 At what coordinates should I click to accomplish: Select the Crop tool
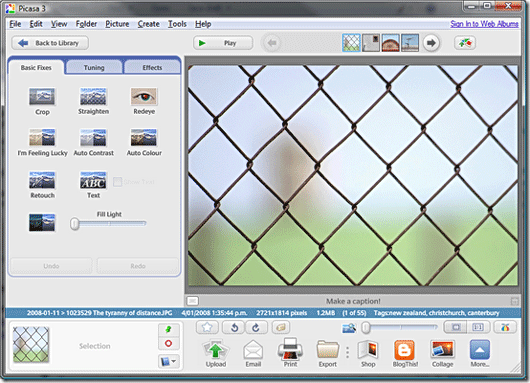(x=42, y=101)
